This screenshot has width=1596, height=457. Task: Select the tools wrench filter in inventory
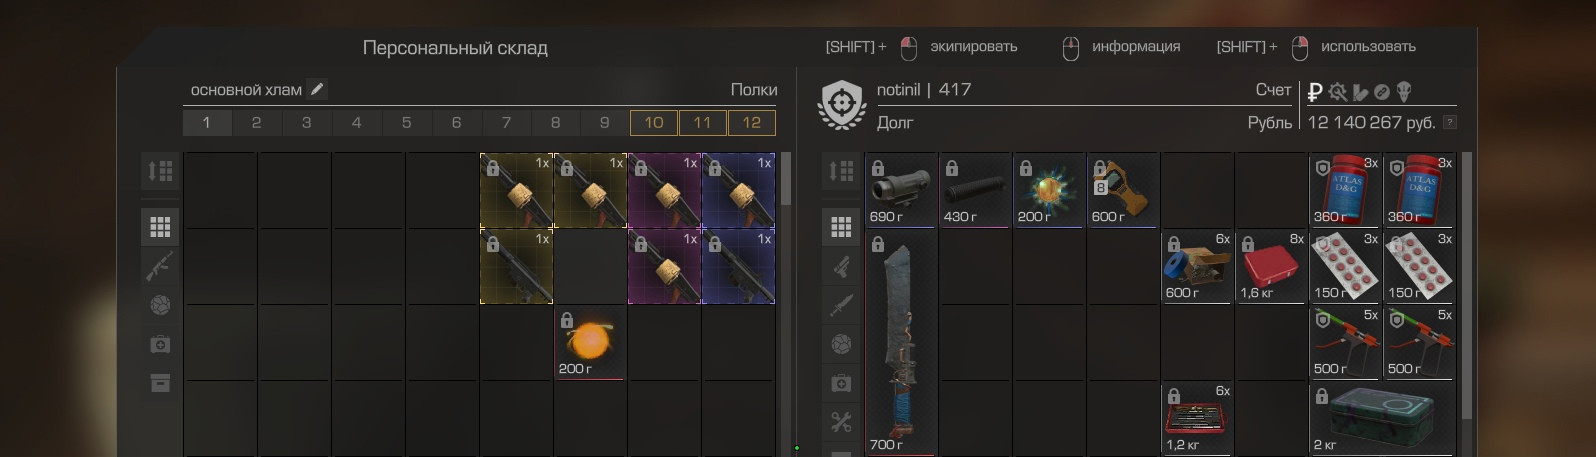(841, 422)
